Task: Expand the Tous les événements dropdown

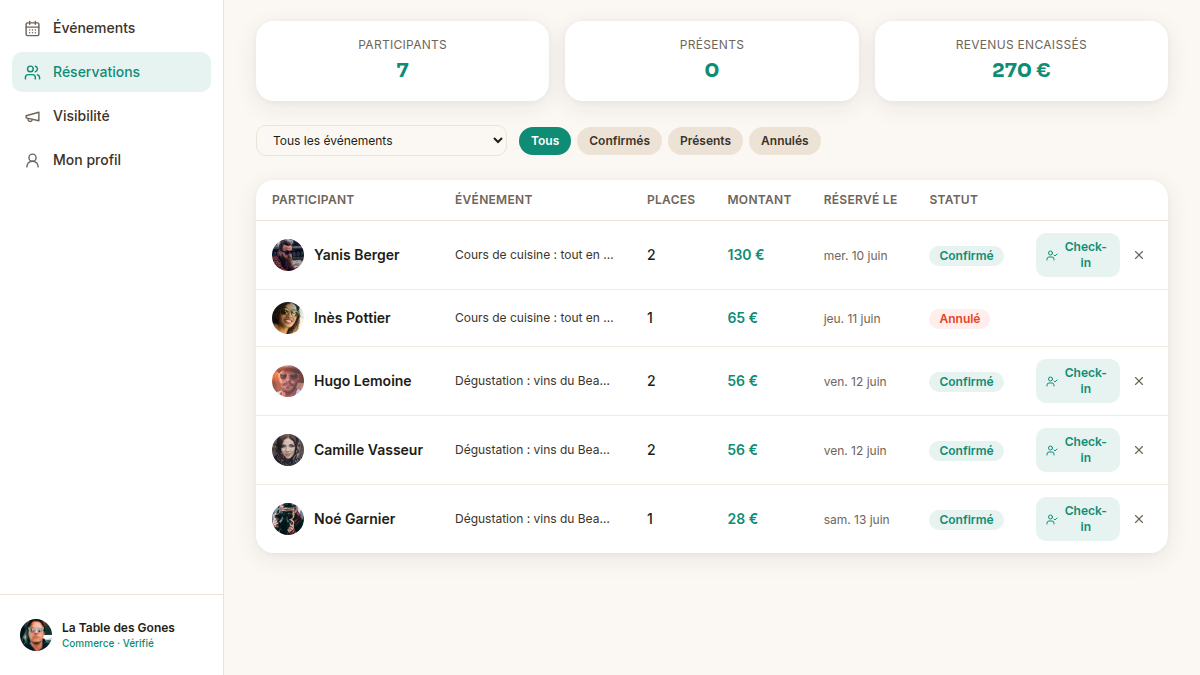Action: coord(381,141)
